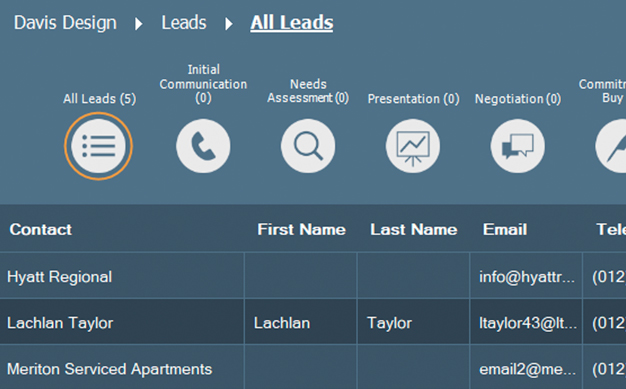Select the All Leads list icon

(x=98, y=146)
